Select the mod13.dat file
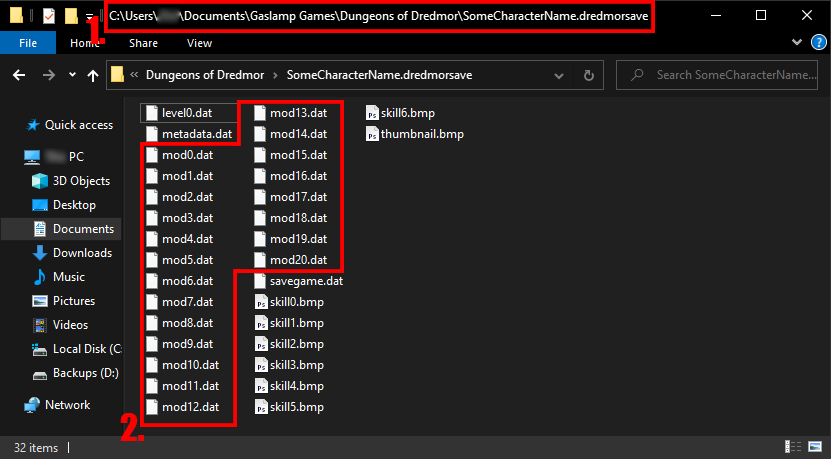The width and height of the screenshot is (831, 459). (290, 113)
